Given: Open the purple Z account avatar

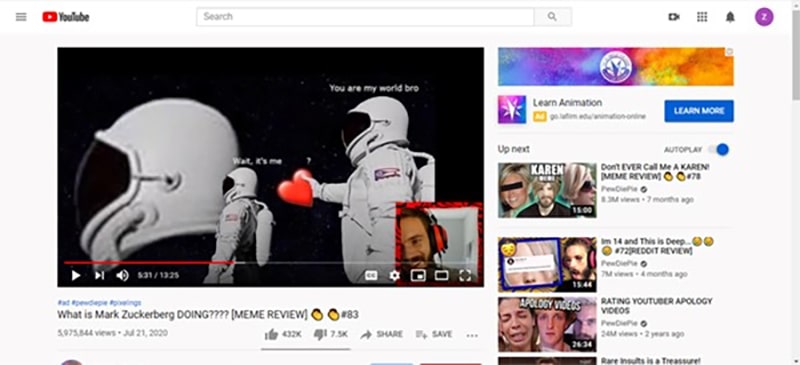Looking at the screenshot, I should click(764, 17).
